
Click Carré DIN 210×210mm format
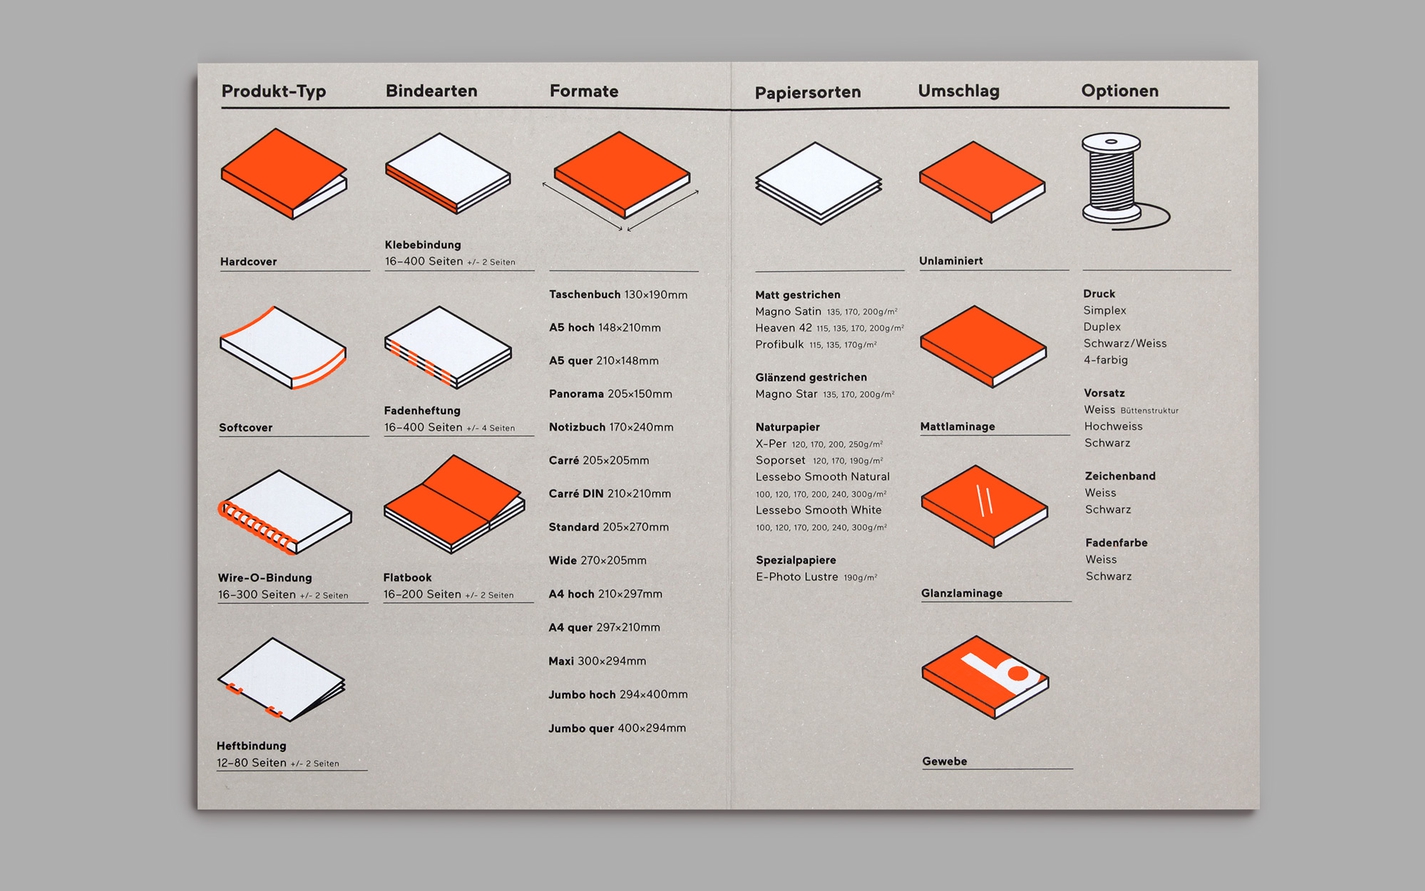[609, 494]
